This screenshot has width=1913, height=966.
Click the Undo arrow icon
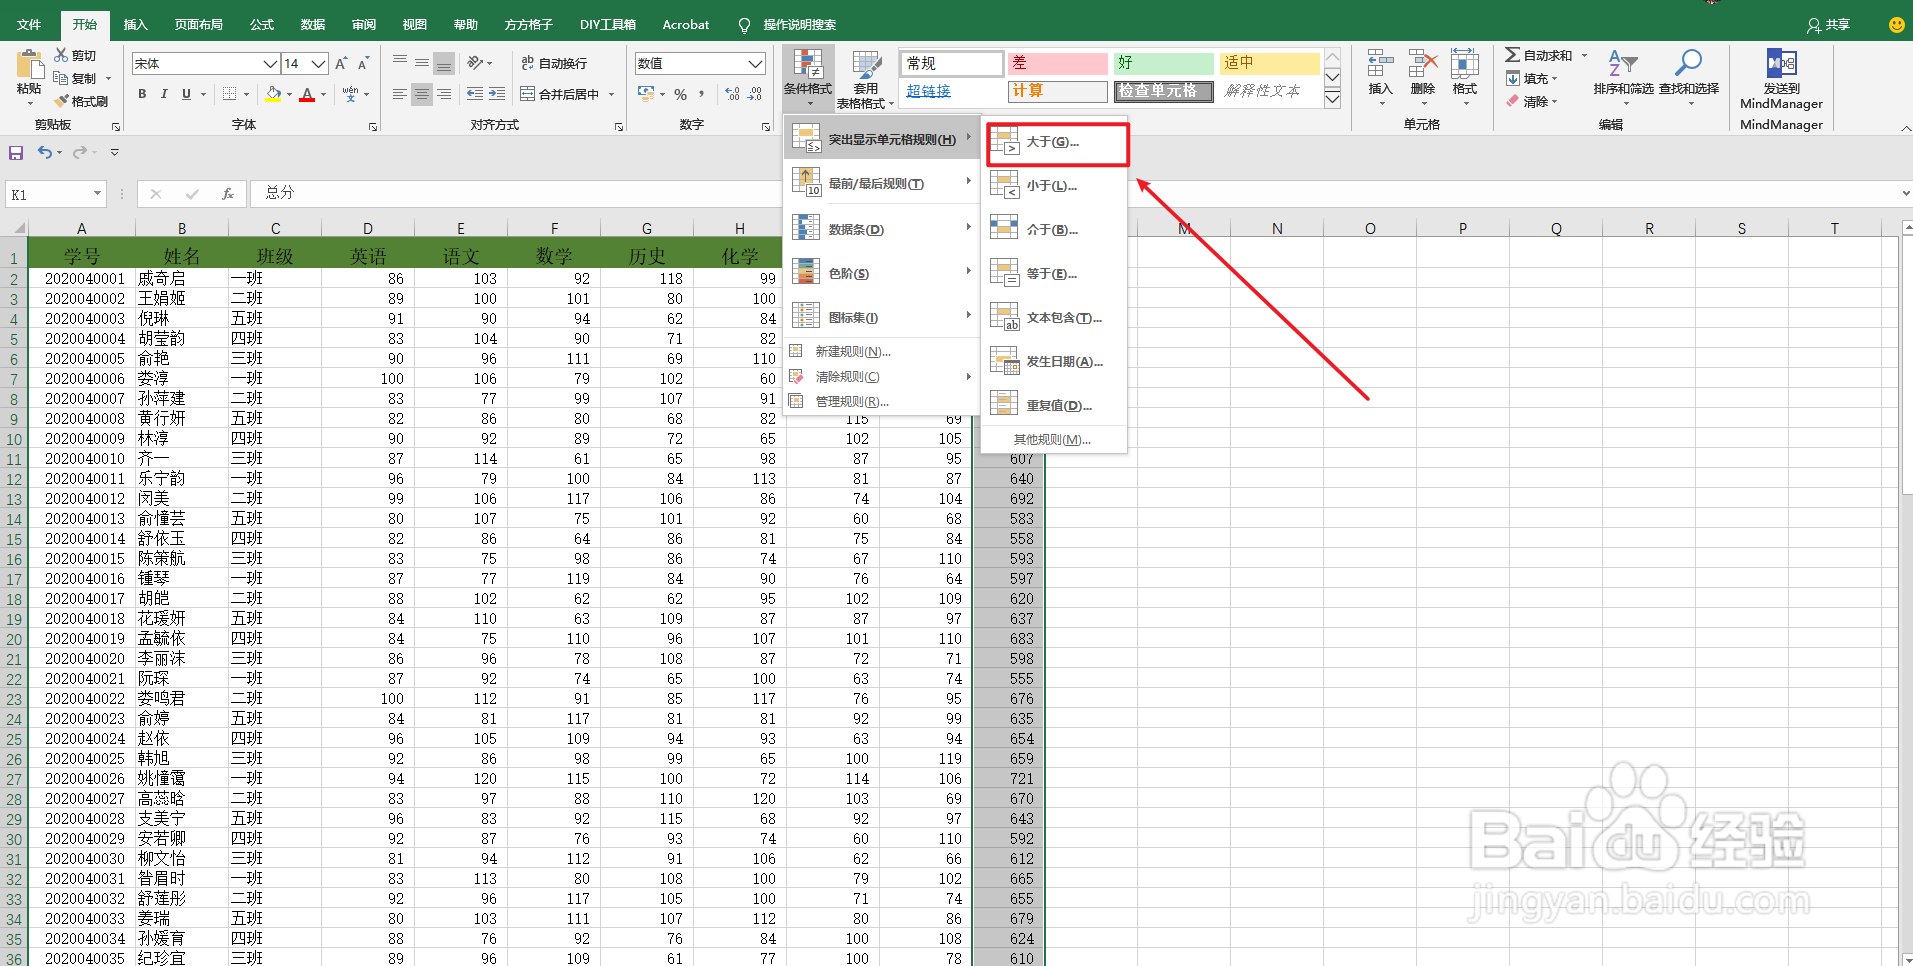[x=45, y=152]
